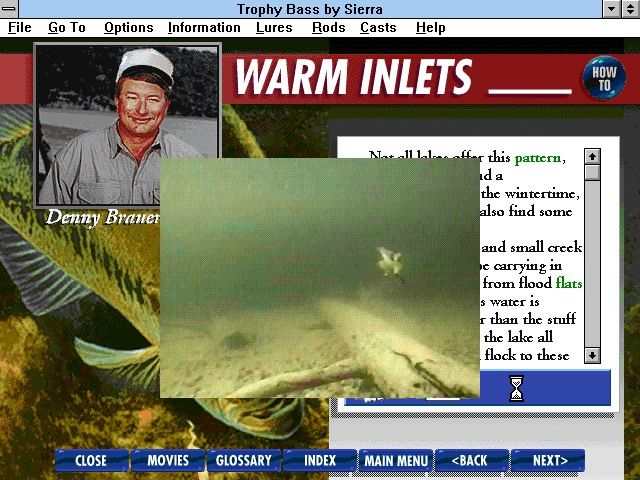The image size is (640, 480).
Task: Go to MAIN MENU
Action: point(396,460)
